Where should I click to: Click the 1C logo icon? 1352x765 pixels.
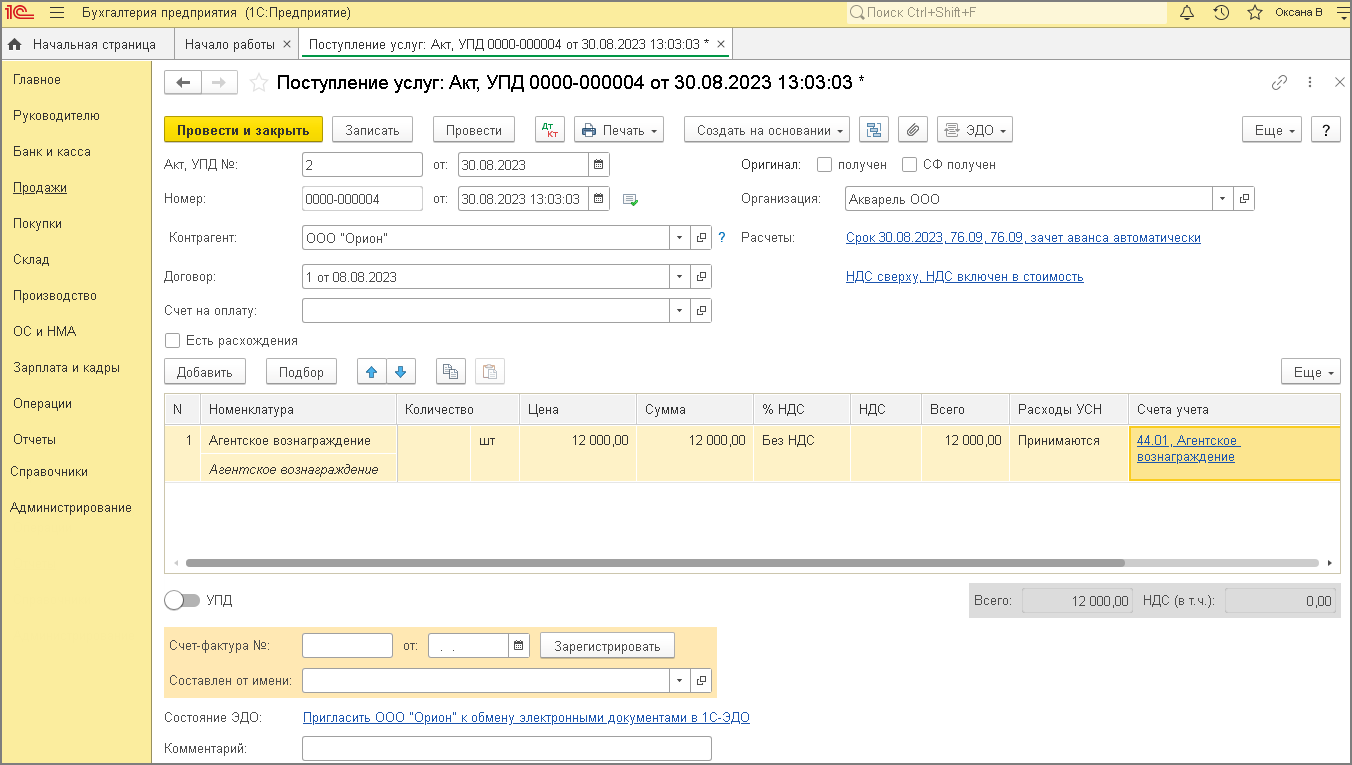[x=19, y=13]
